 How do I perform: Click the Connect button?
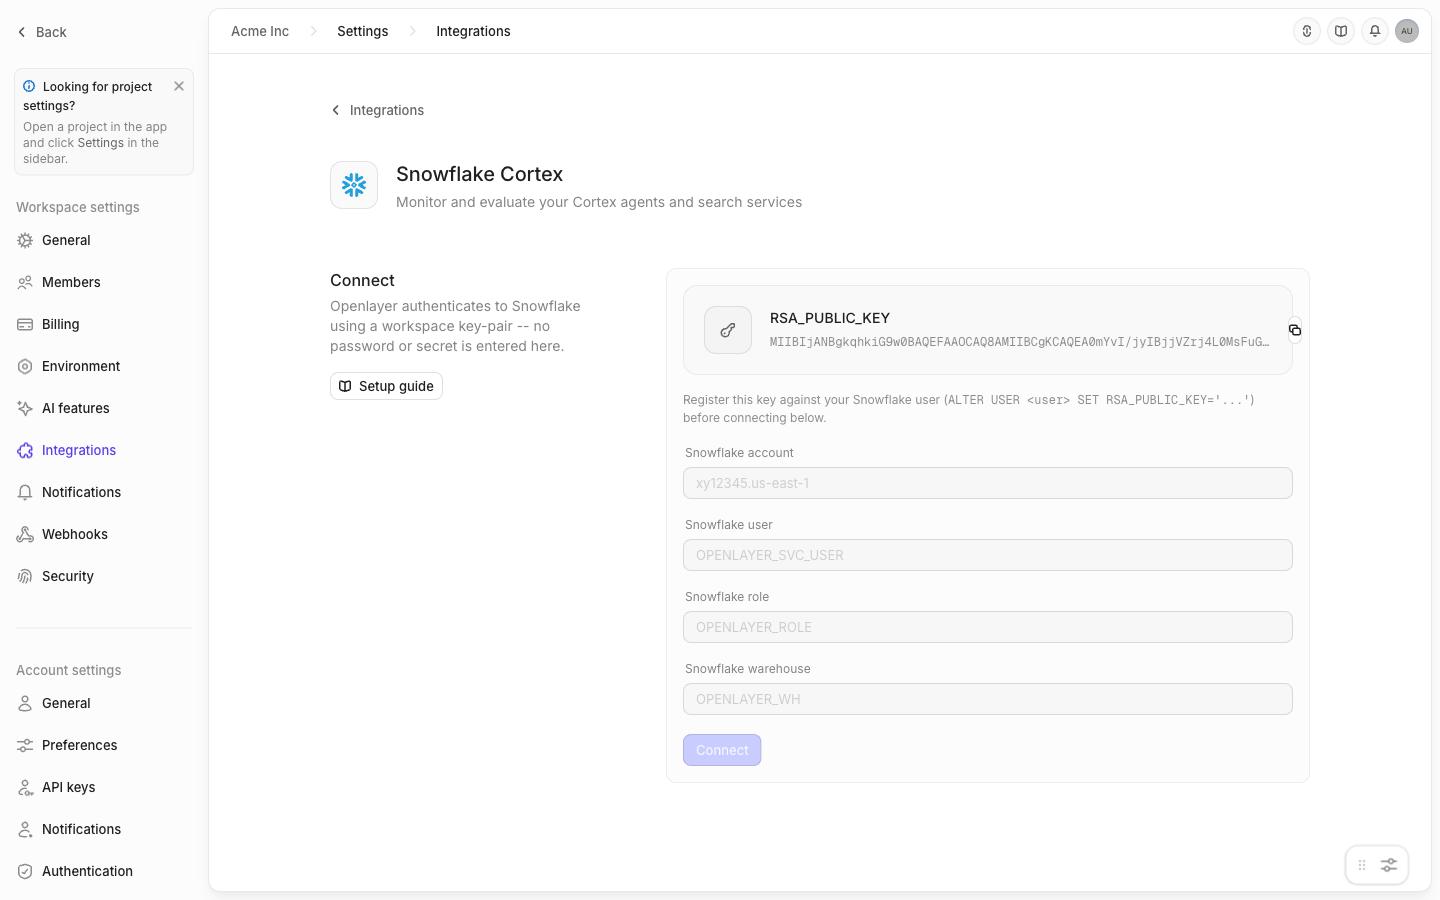click(722, 750)
